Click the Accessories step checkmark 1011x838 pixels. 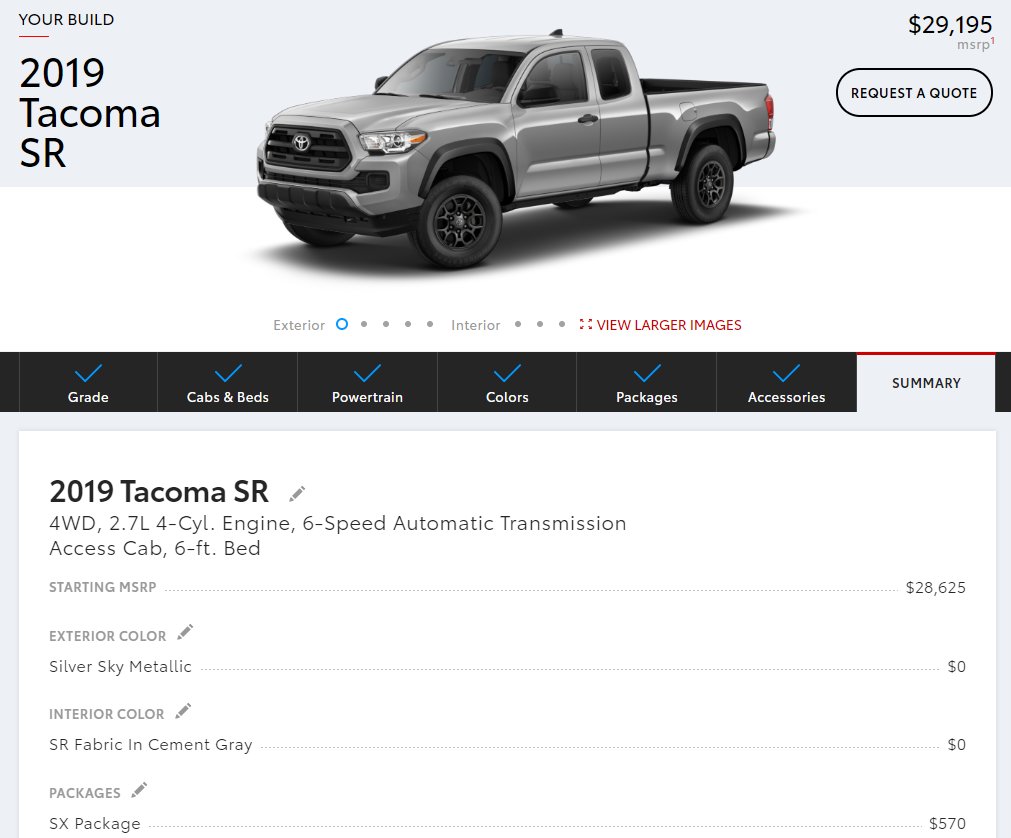click(x=787, y=373)
